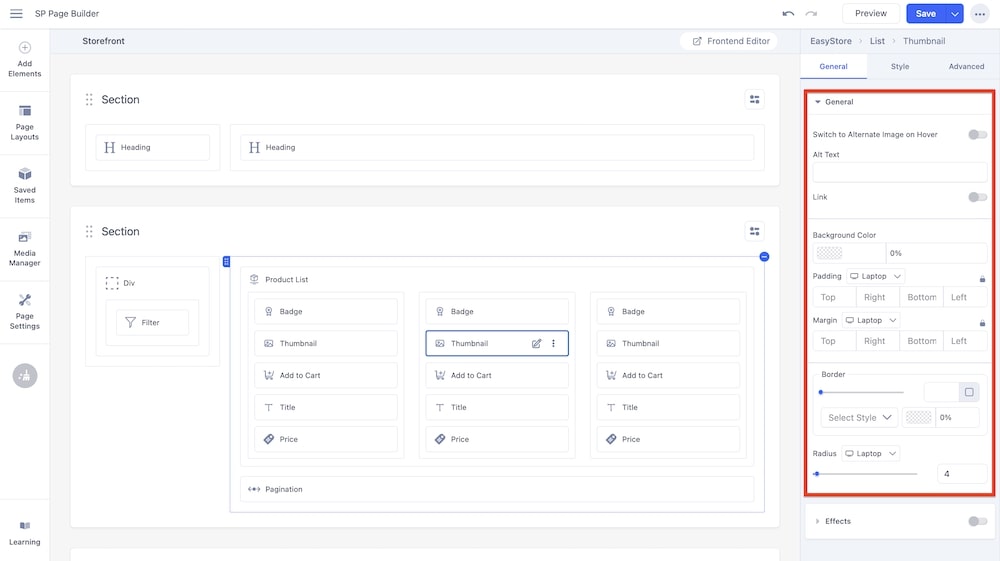
Task: Open the Radius Laptop device dropdown
Action: point(872,453)
